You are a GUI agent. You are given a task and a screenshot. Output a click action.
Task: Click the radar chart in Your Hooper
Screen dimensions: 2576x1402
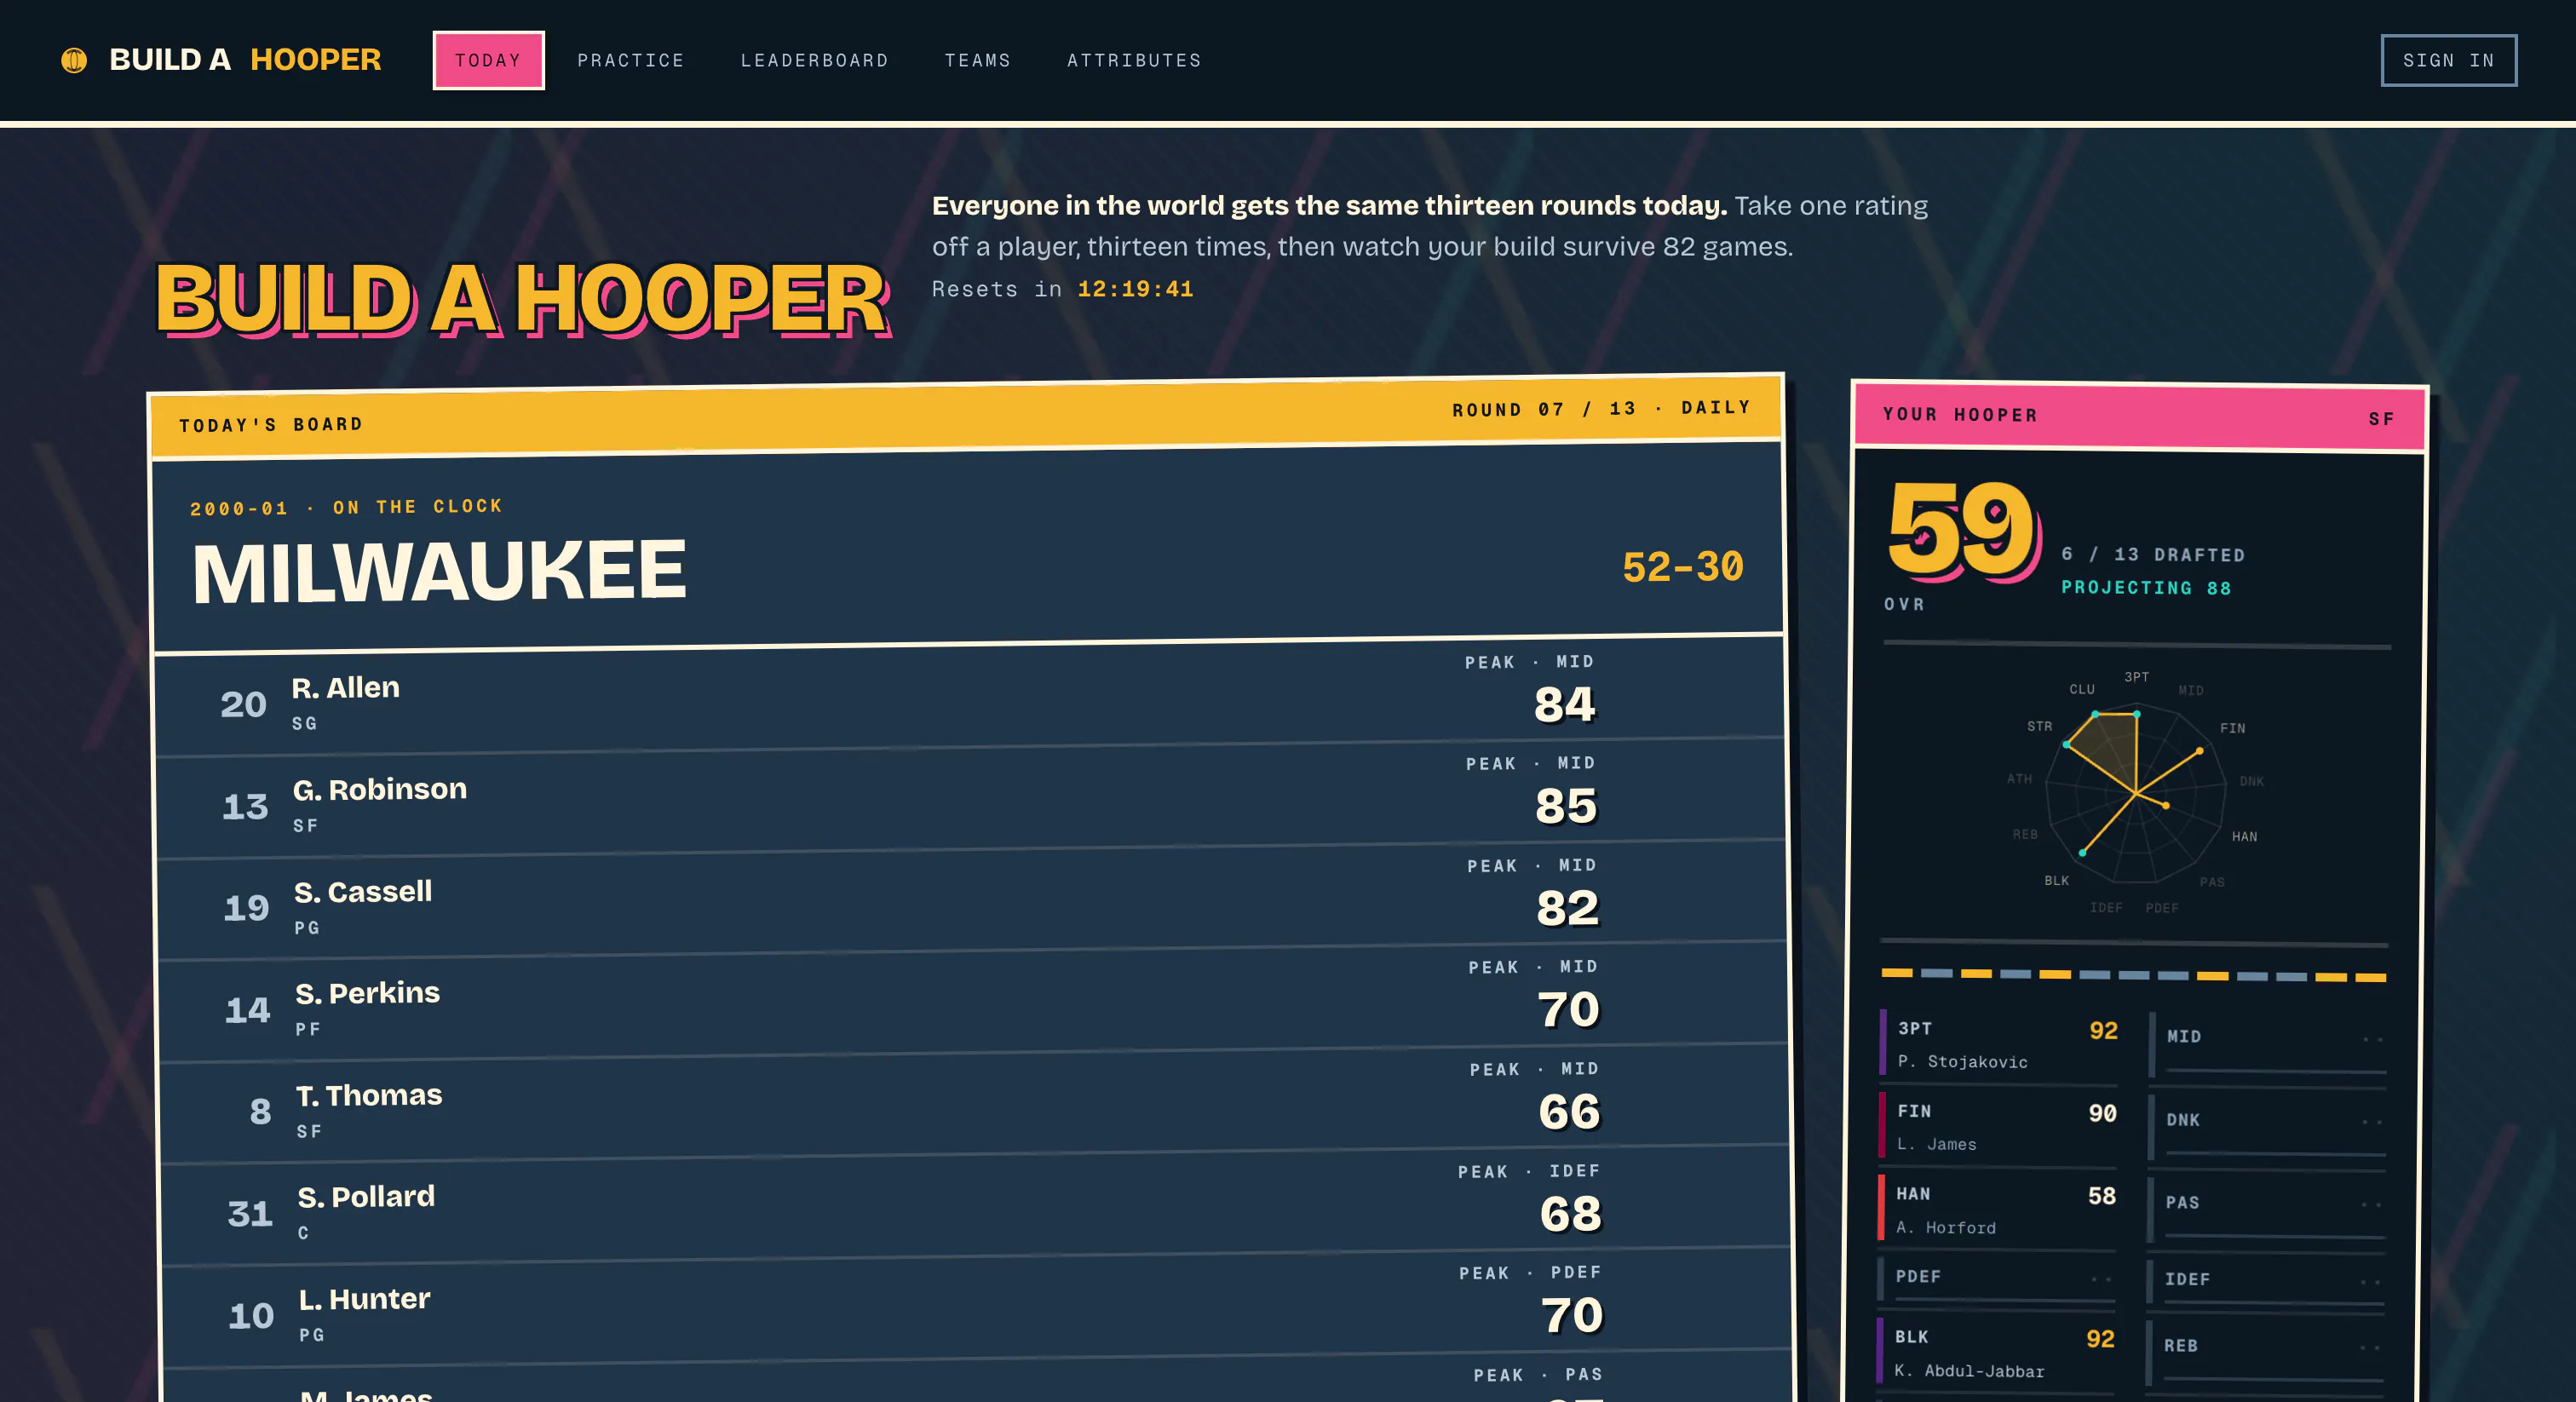2136,794
